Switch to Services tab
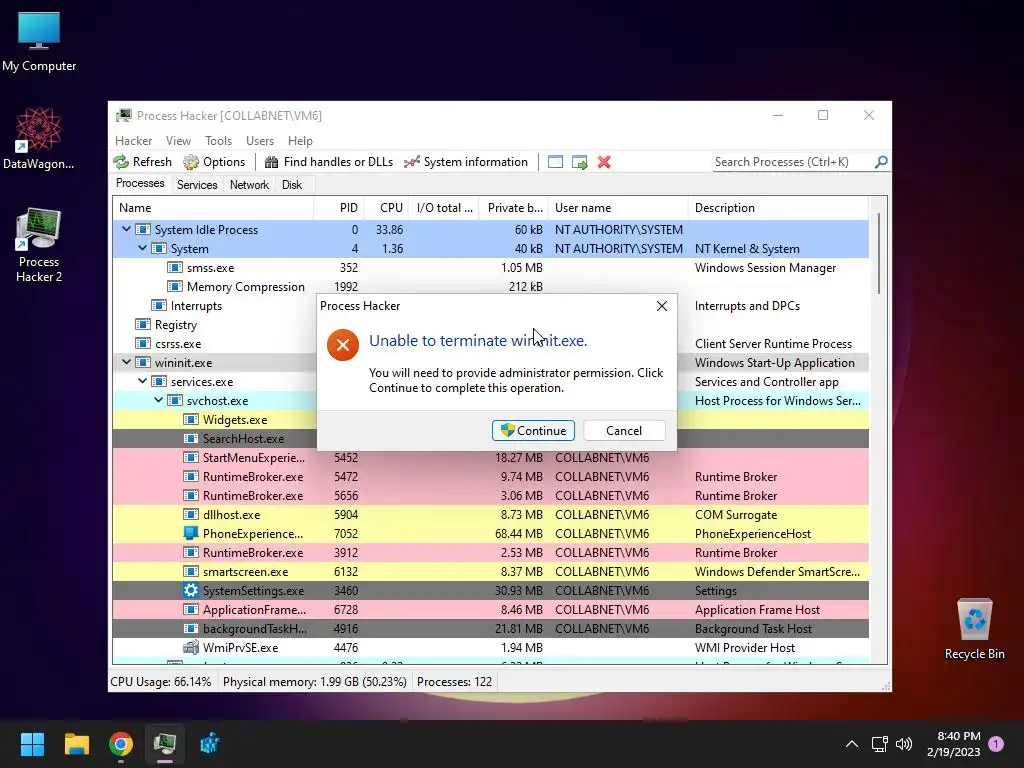Image resolution: width=1024 pixels, height=768 pixels. [197, 185]
